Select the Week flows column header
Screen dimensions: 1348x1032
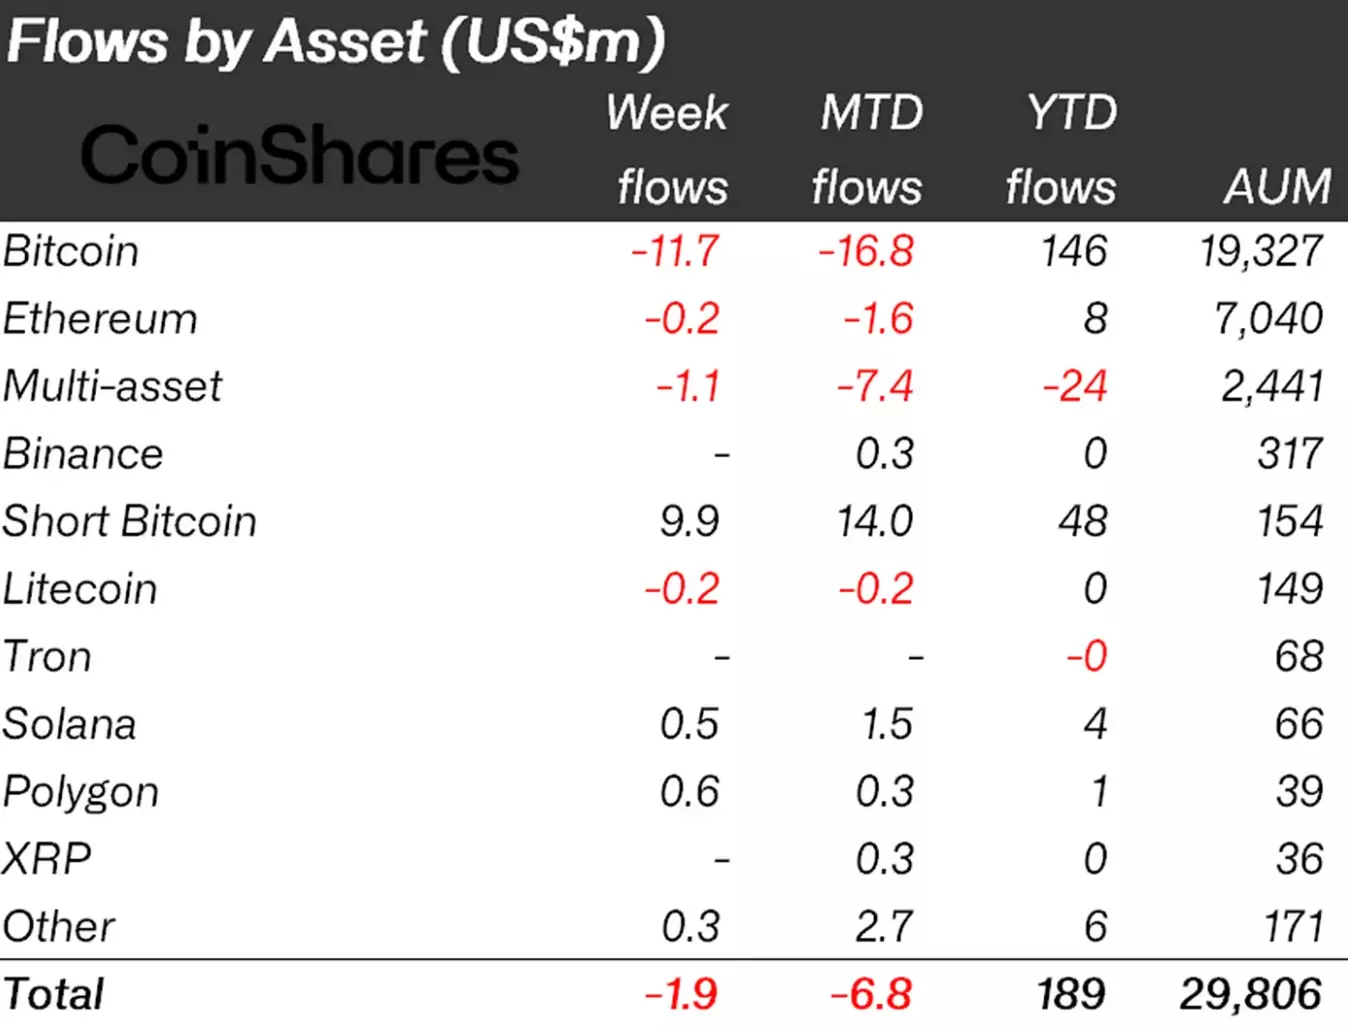click(x=668, y=150)
